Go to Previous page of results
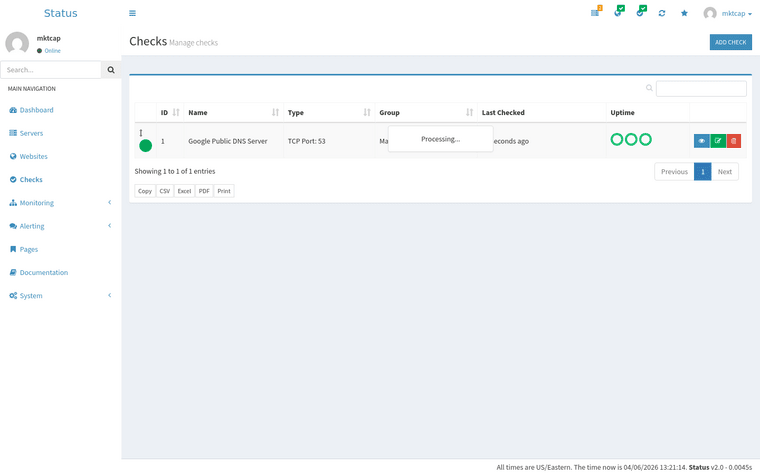This screenshot has width=760, height=475. [x=674, y=172]
